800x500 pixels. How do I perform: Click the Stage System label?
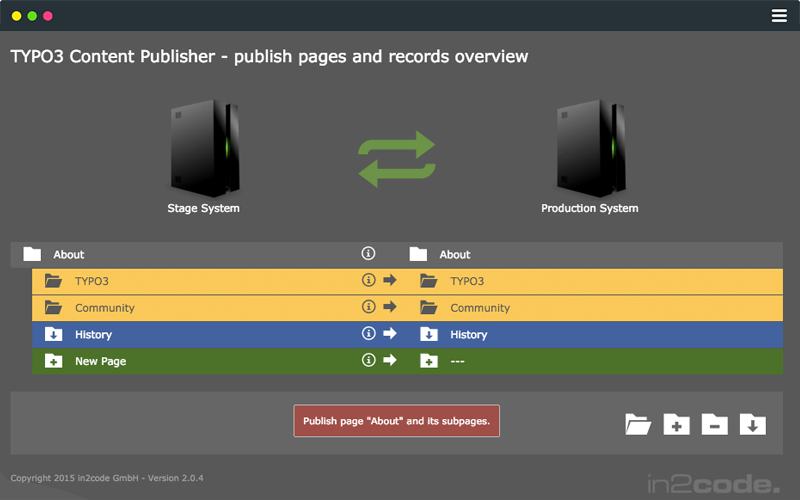204,208
